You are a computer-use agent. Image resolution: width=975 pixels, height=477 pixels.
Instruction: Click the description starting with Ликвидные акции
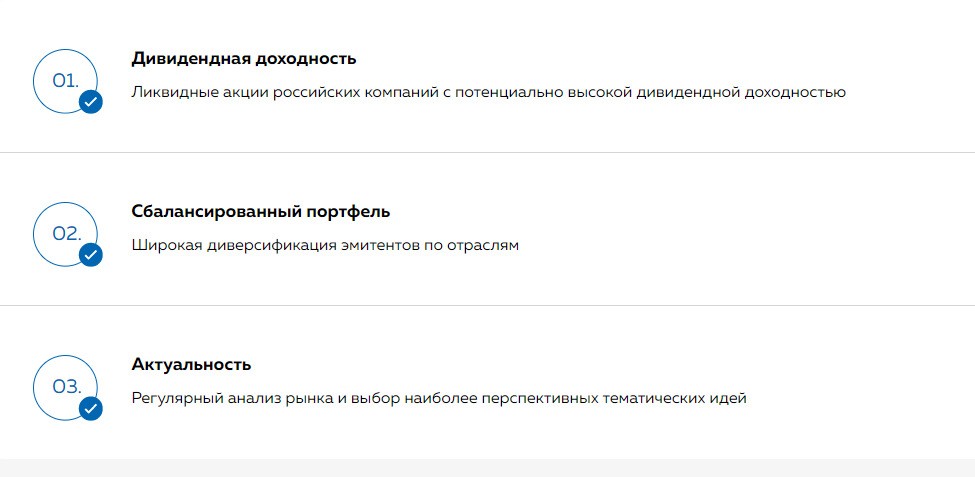click(x=489, y=93)
